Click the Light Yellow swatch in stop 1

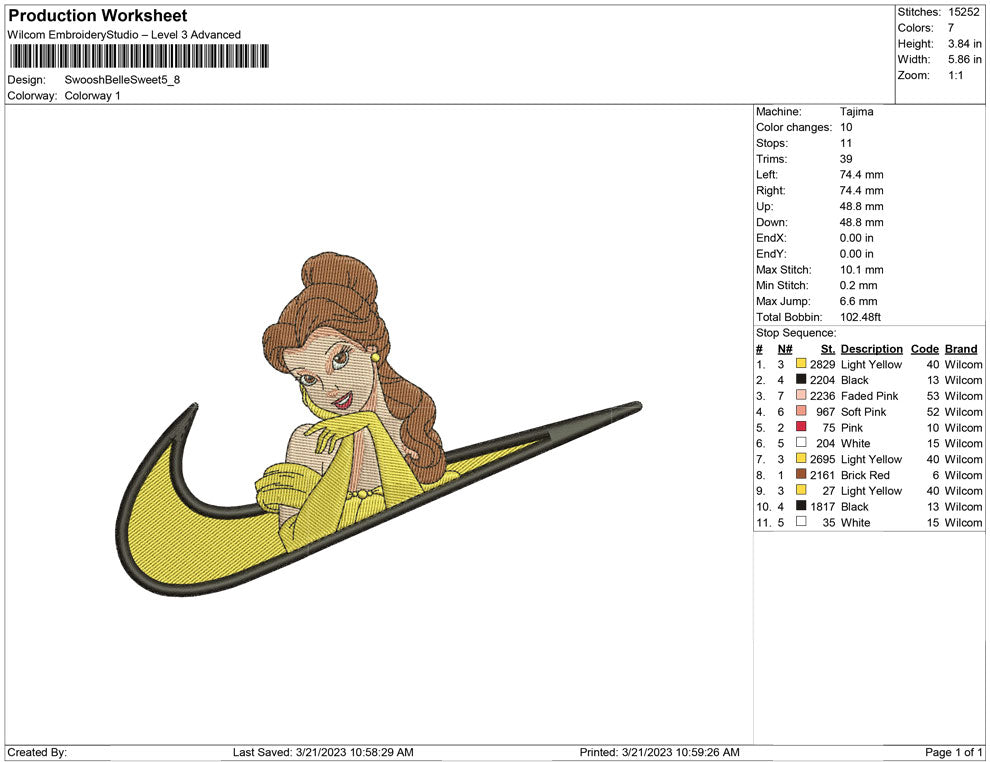point(801,365)
